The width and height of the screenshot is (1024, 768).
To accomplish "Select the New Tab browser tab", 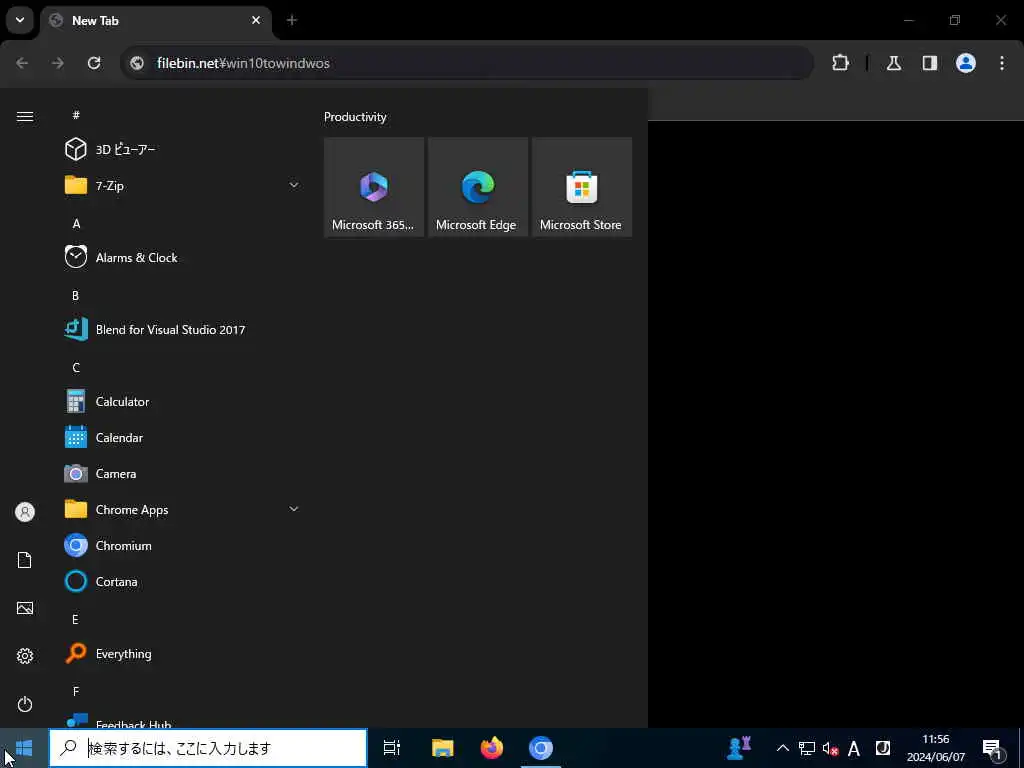I will pos(156,21).
